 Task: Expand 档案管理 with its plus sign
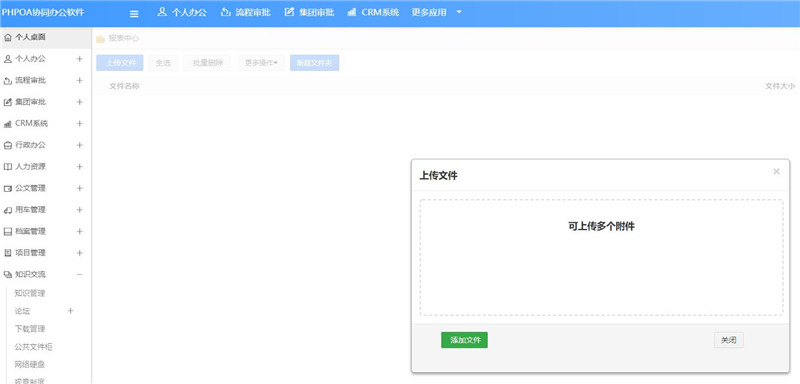point(80,232)
